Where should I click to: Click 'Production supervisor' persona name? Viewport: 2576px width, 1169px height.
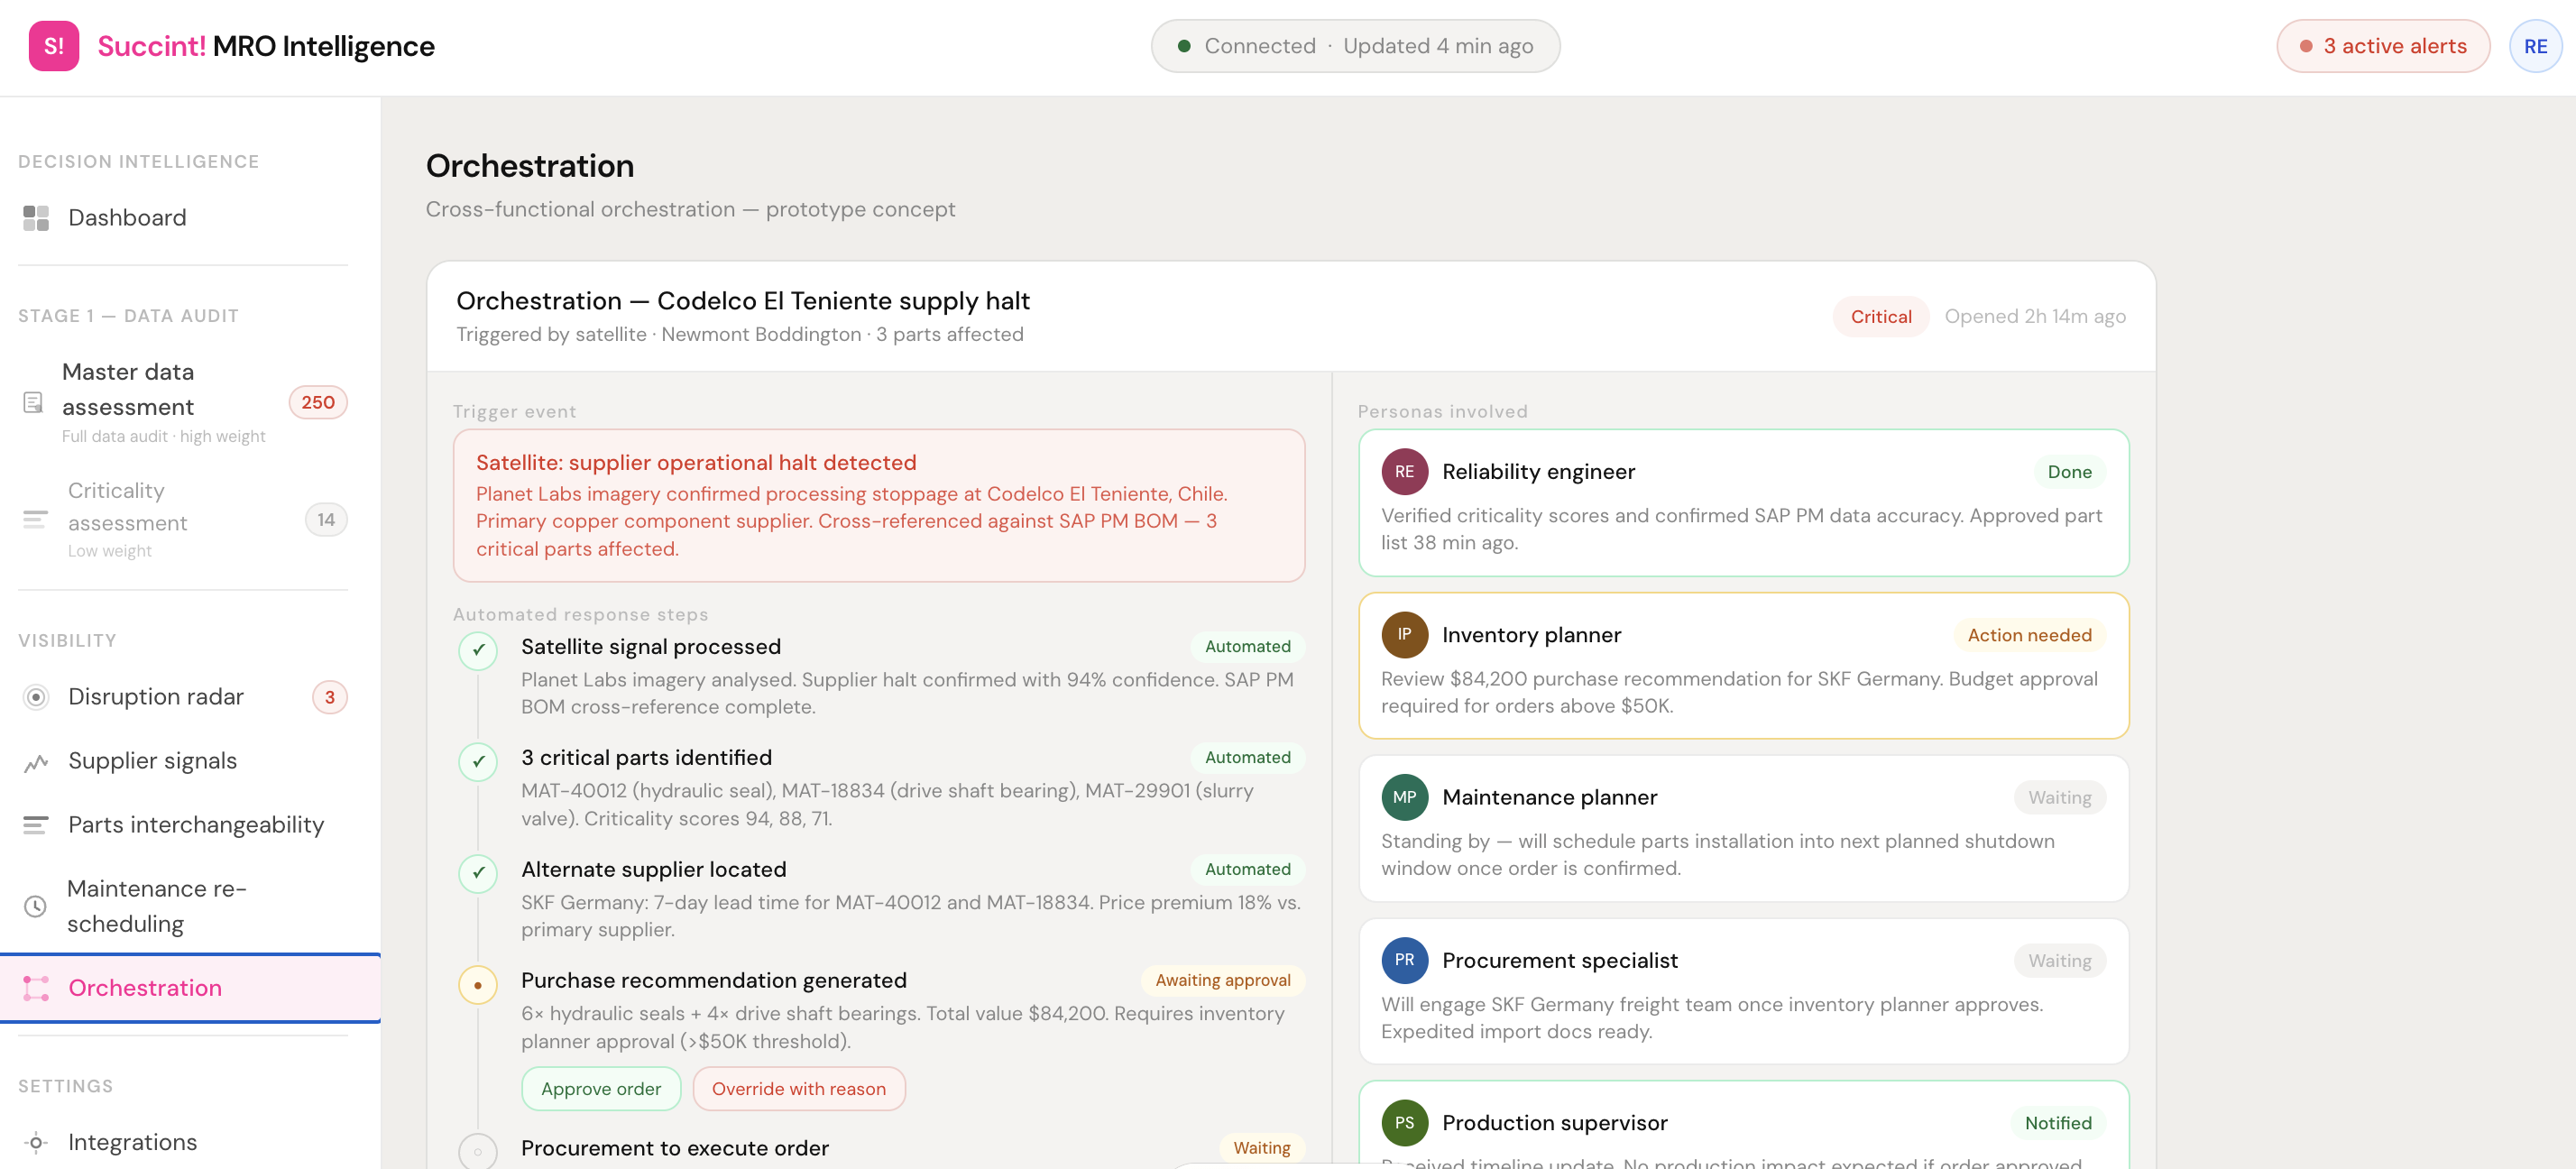coord(1555,1123)
